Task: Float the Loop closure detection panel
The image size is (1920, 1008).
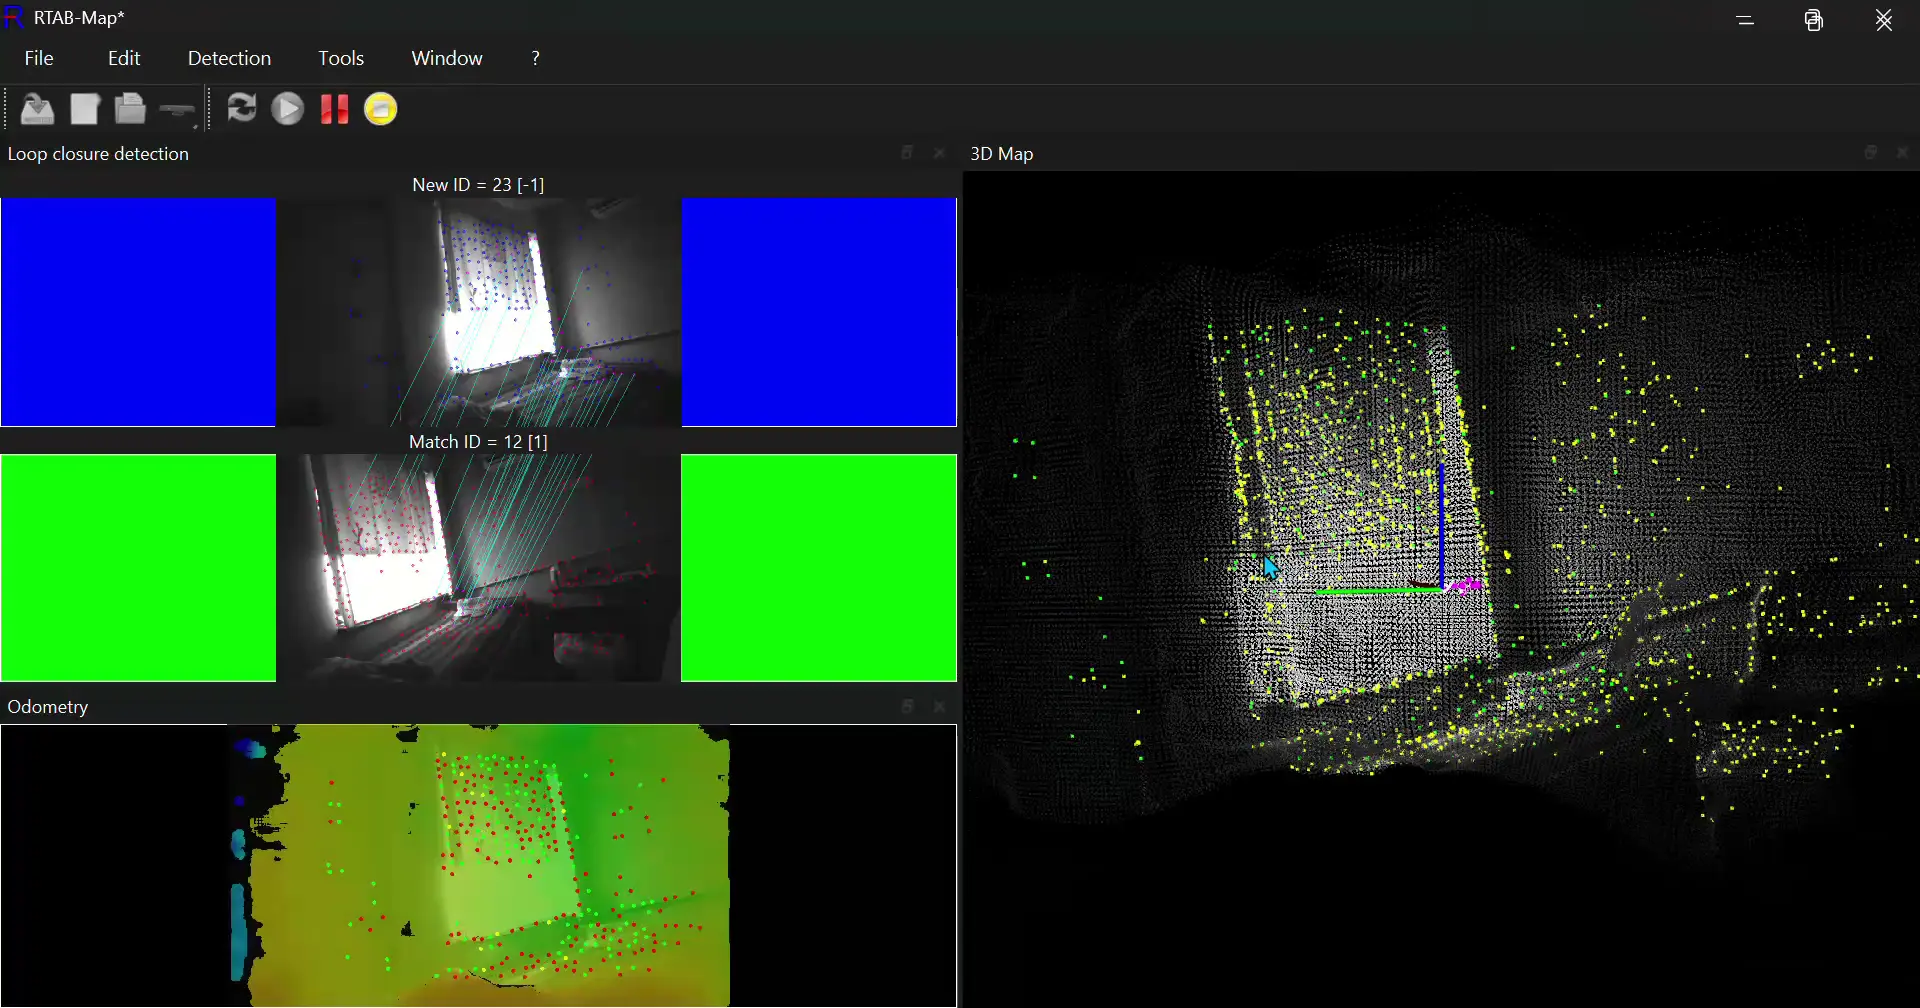Action: coord(907,153)
